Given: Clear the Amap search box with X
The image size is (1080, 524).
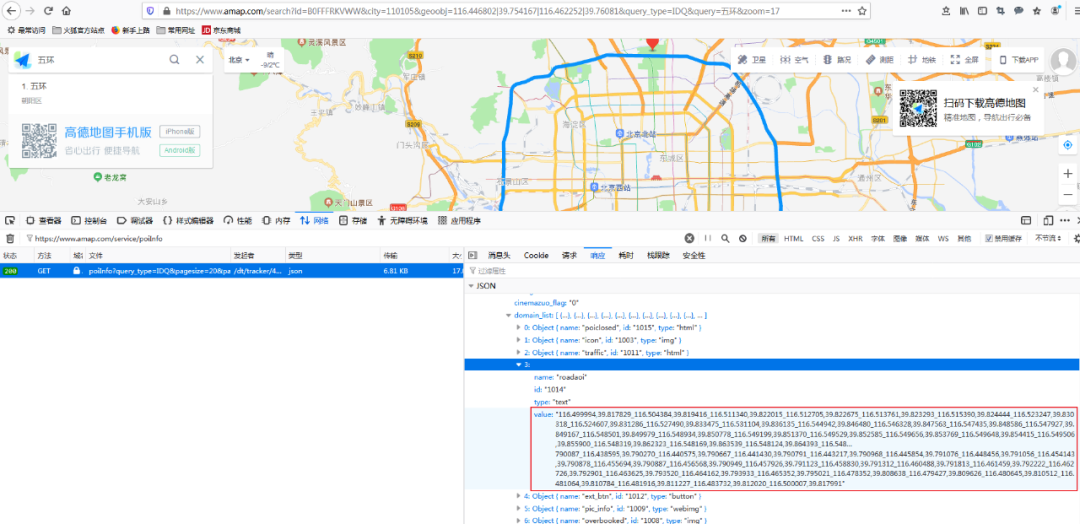Looking at the screenshot, I should pyautogui.click(x=200, y=60).
